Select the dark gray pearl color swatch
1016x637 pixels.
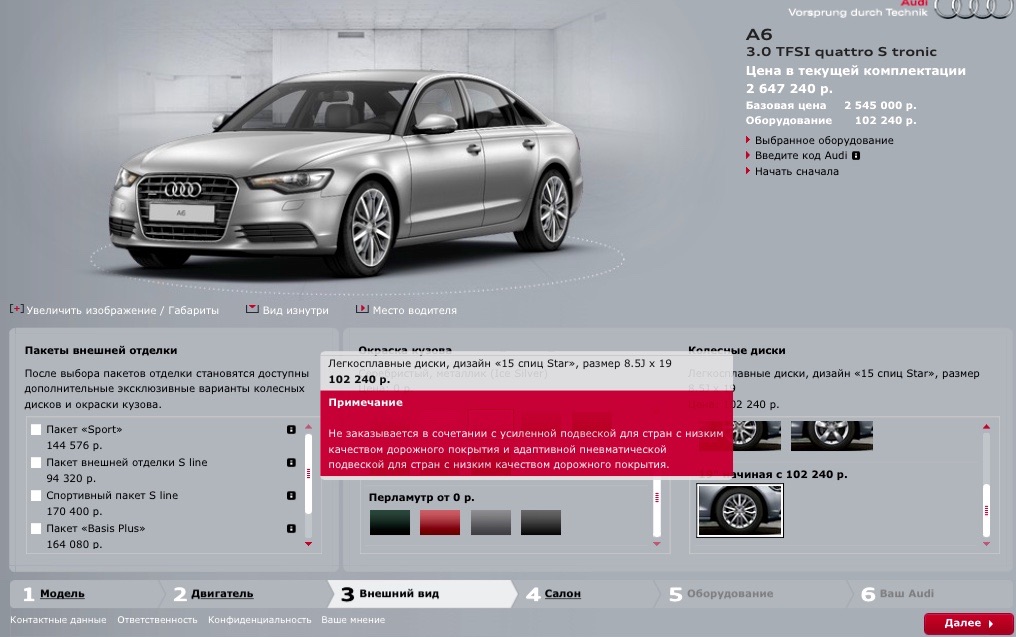(x=540, y=522)
